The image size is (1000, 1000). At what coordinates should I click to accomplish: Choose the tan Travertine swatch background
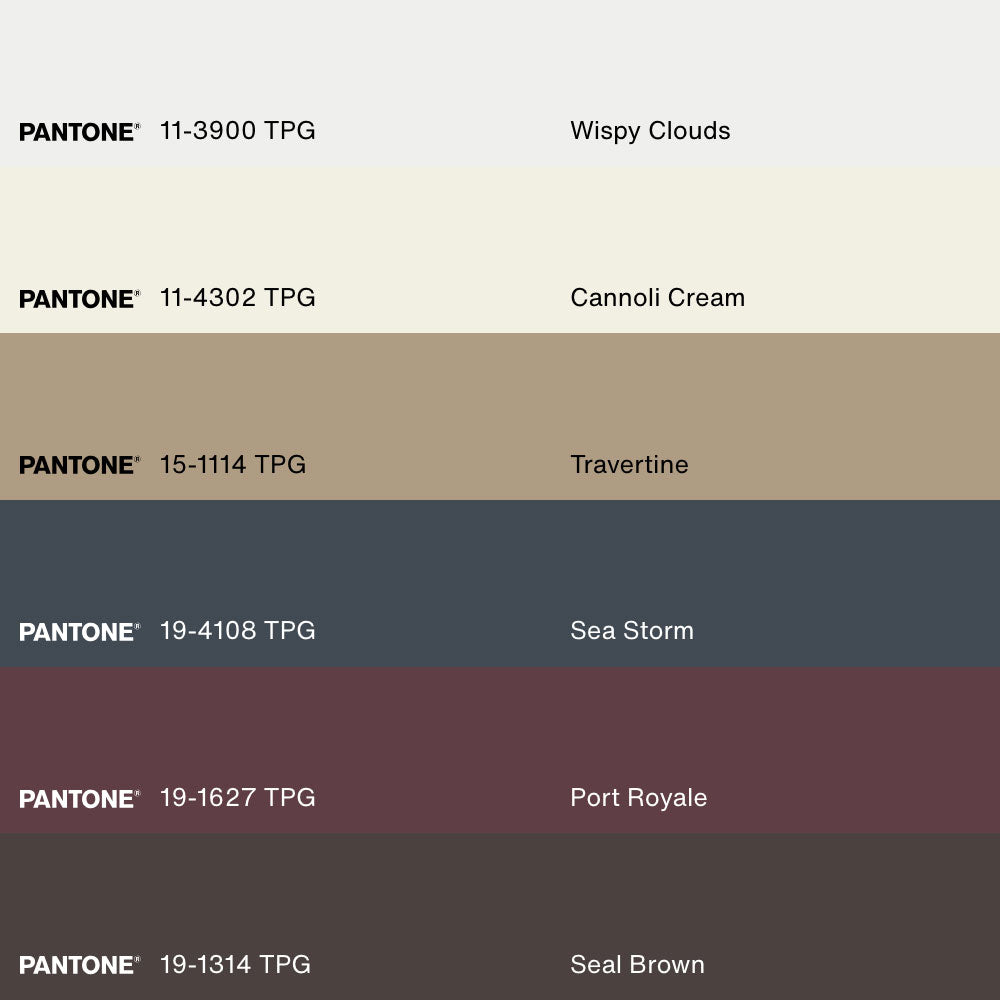(x=500, y=390)
